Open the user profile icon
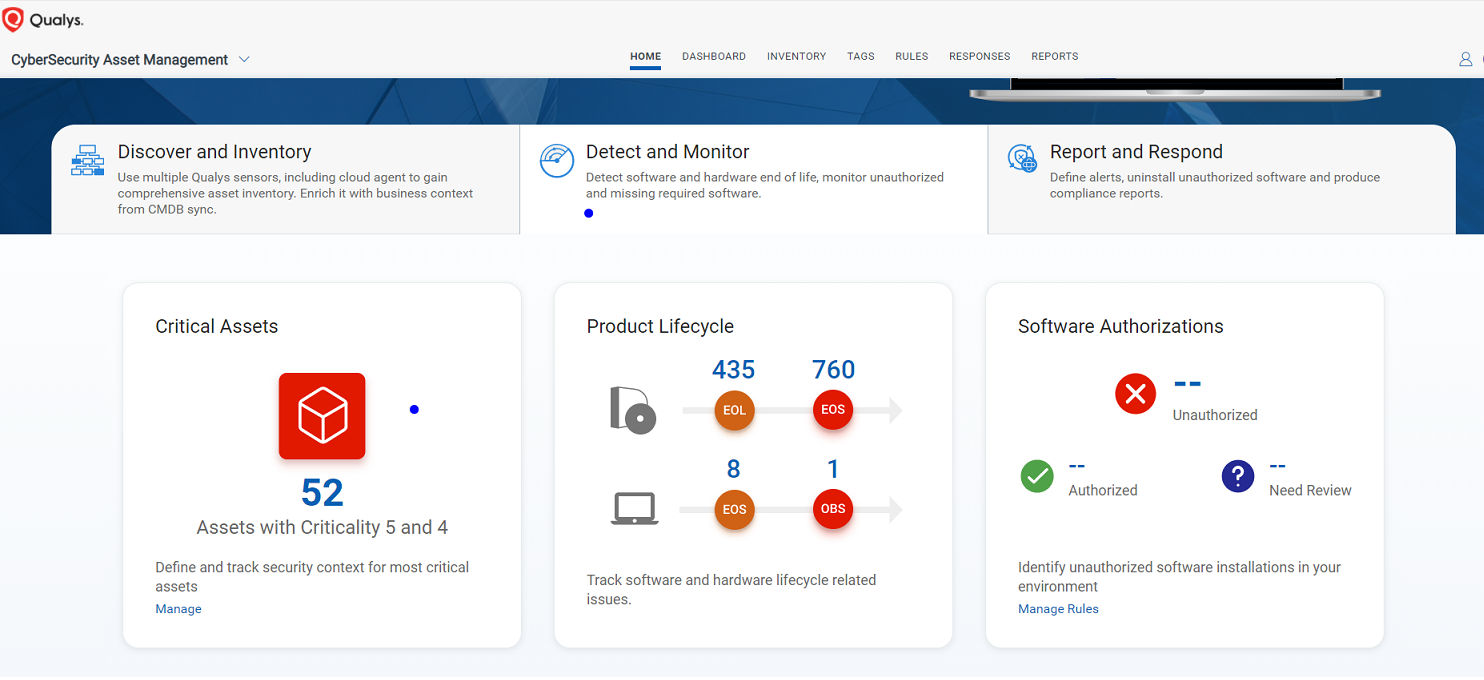This screenshot has width=1484, height=680. 1465,59
